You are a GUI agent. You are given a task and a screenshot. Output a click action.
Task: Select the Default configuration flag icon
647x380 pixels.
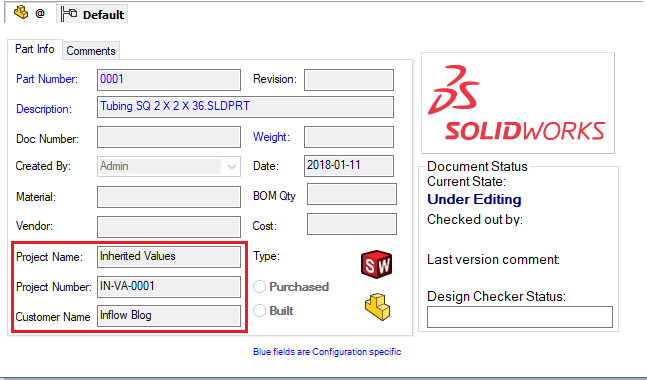click(x=69, y=14)
